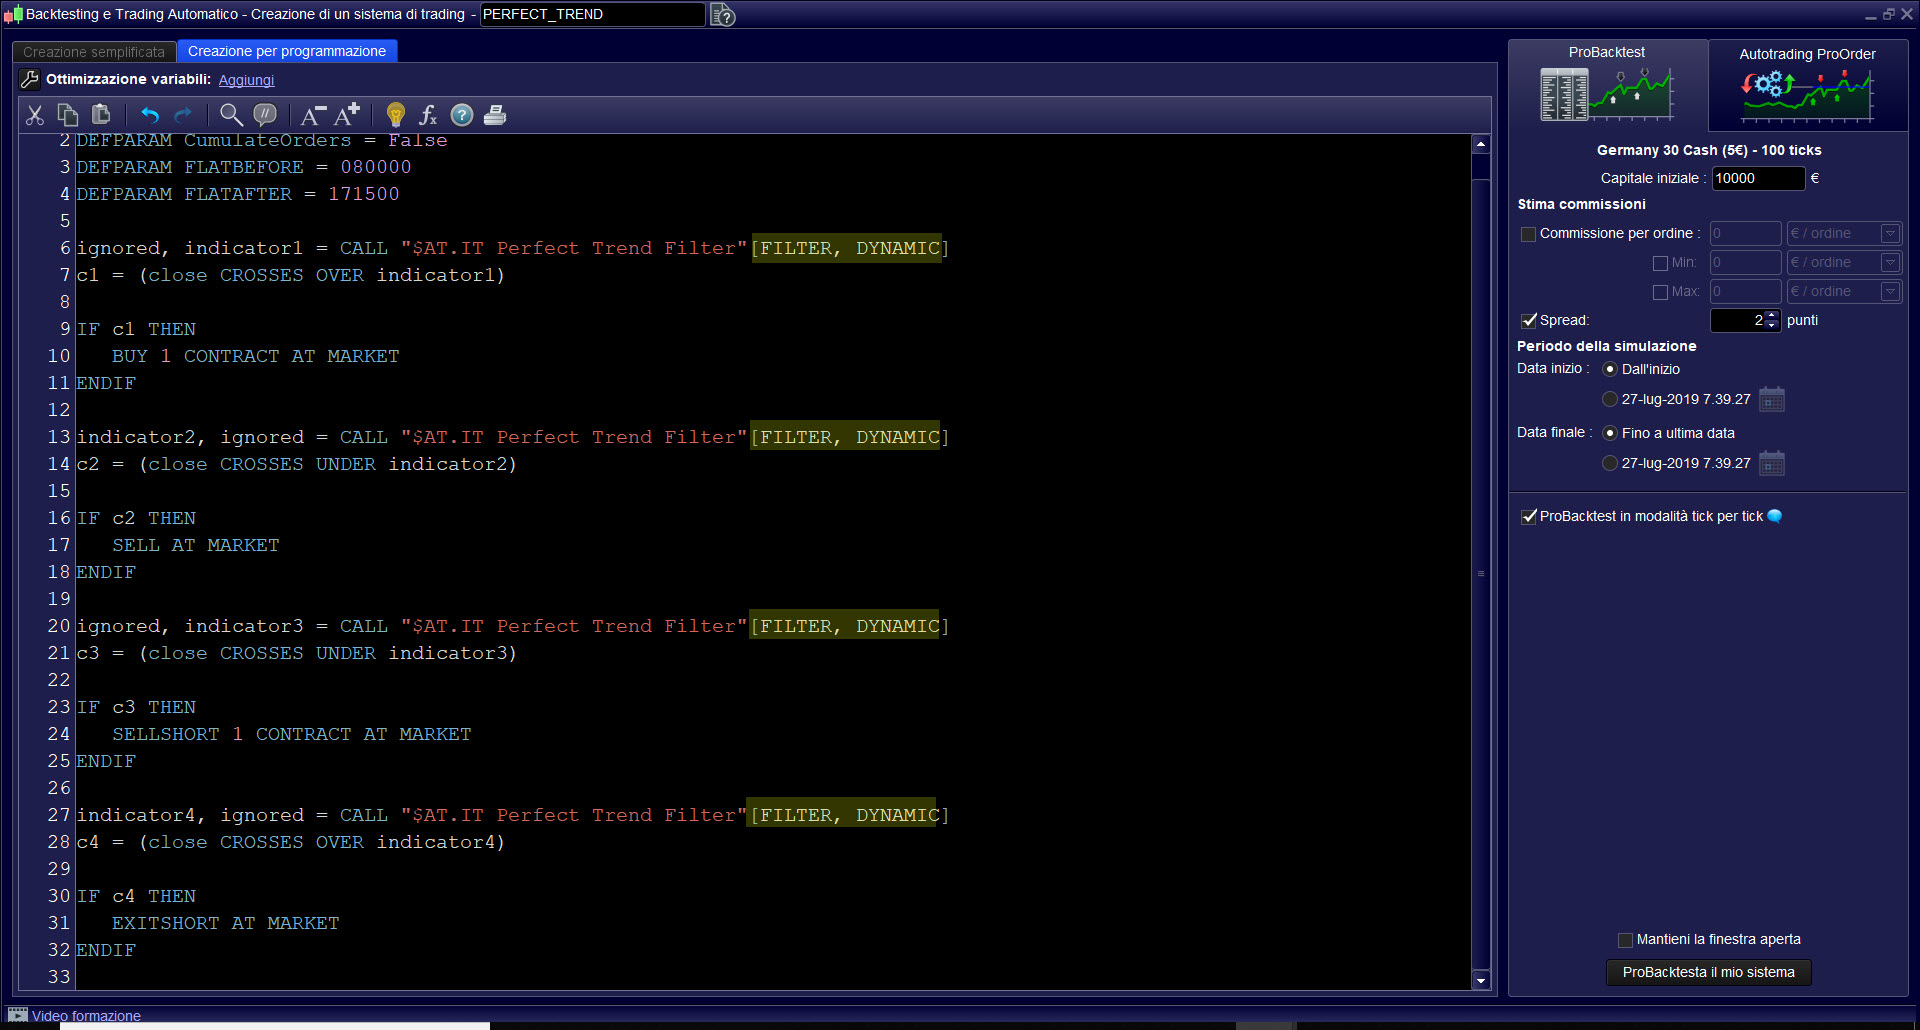Open the Max commission unit dropdown

(x=1889, y=292)
